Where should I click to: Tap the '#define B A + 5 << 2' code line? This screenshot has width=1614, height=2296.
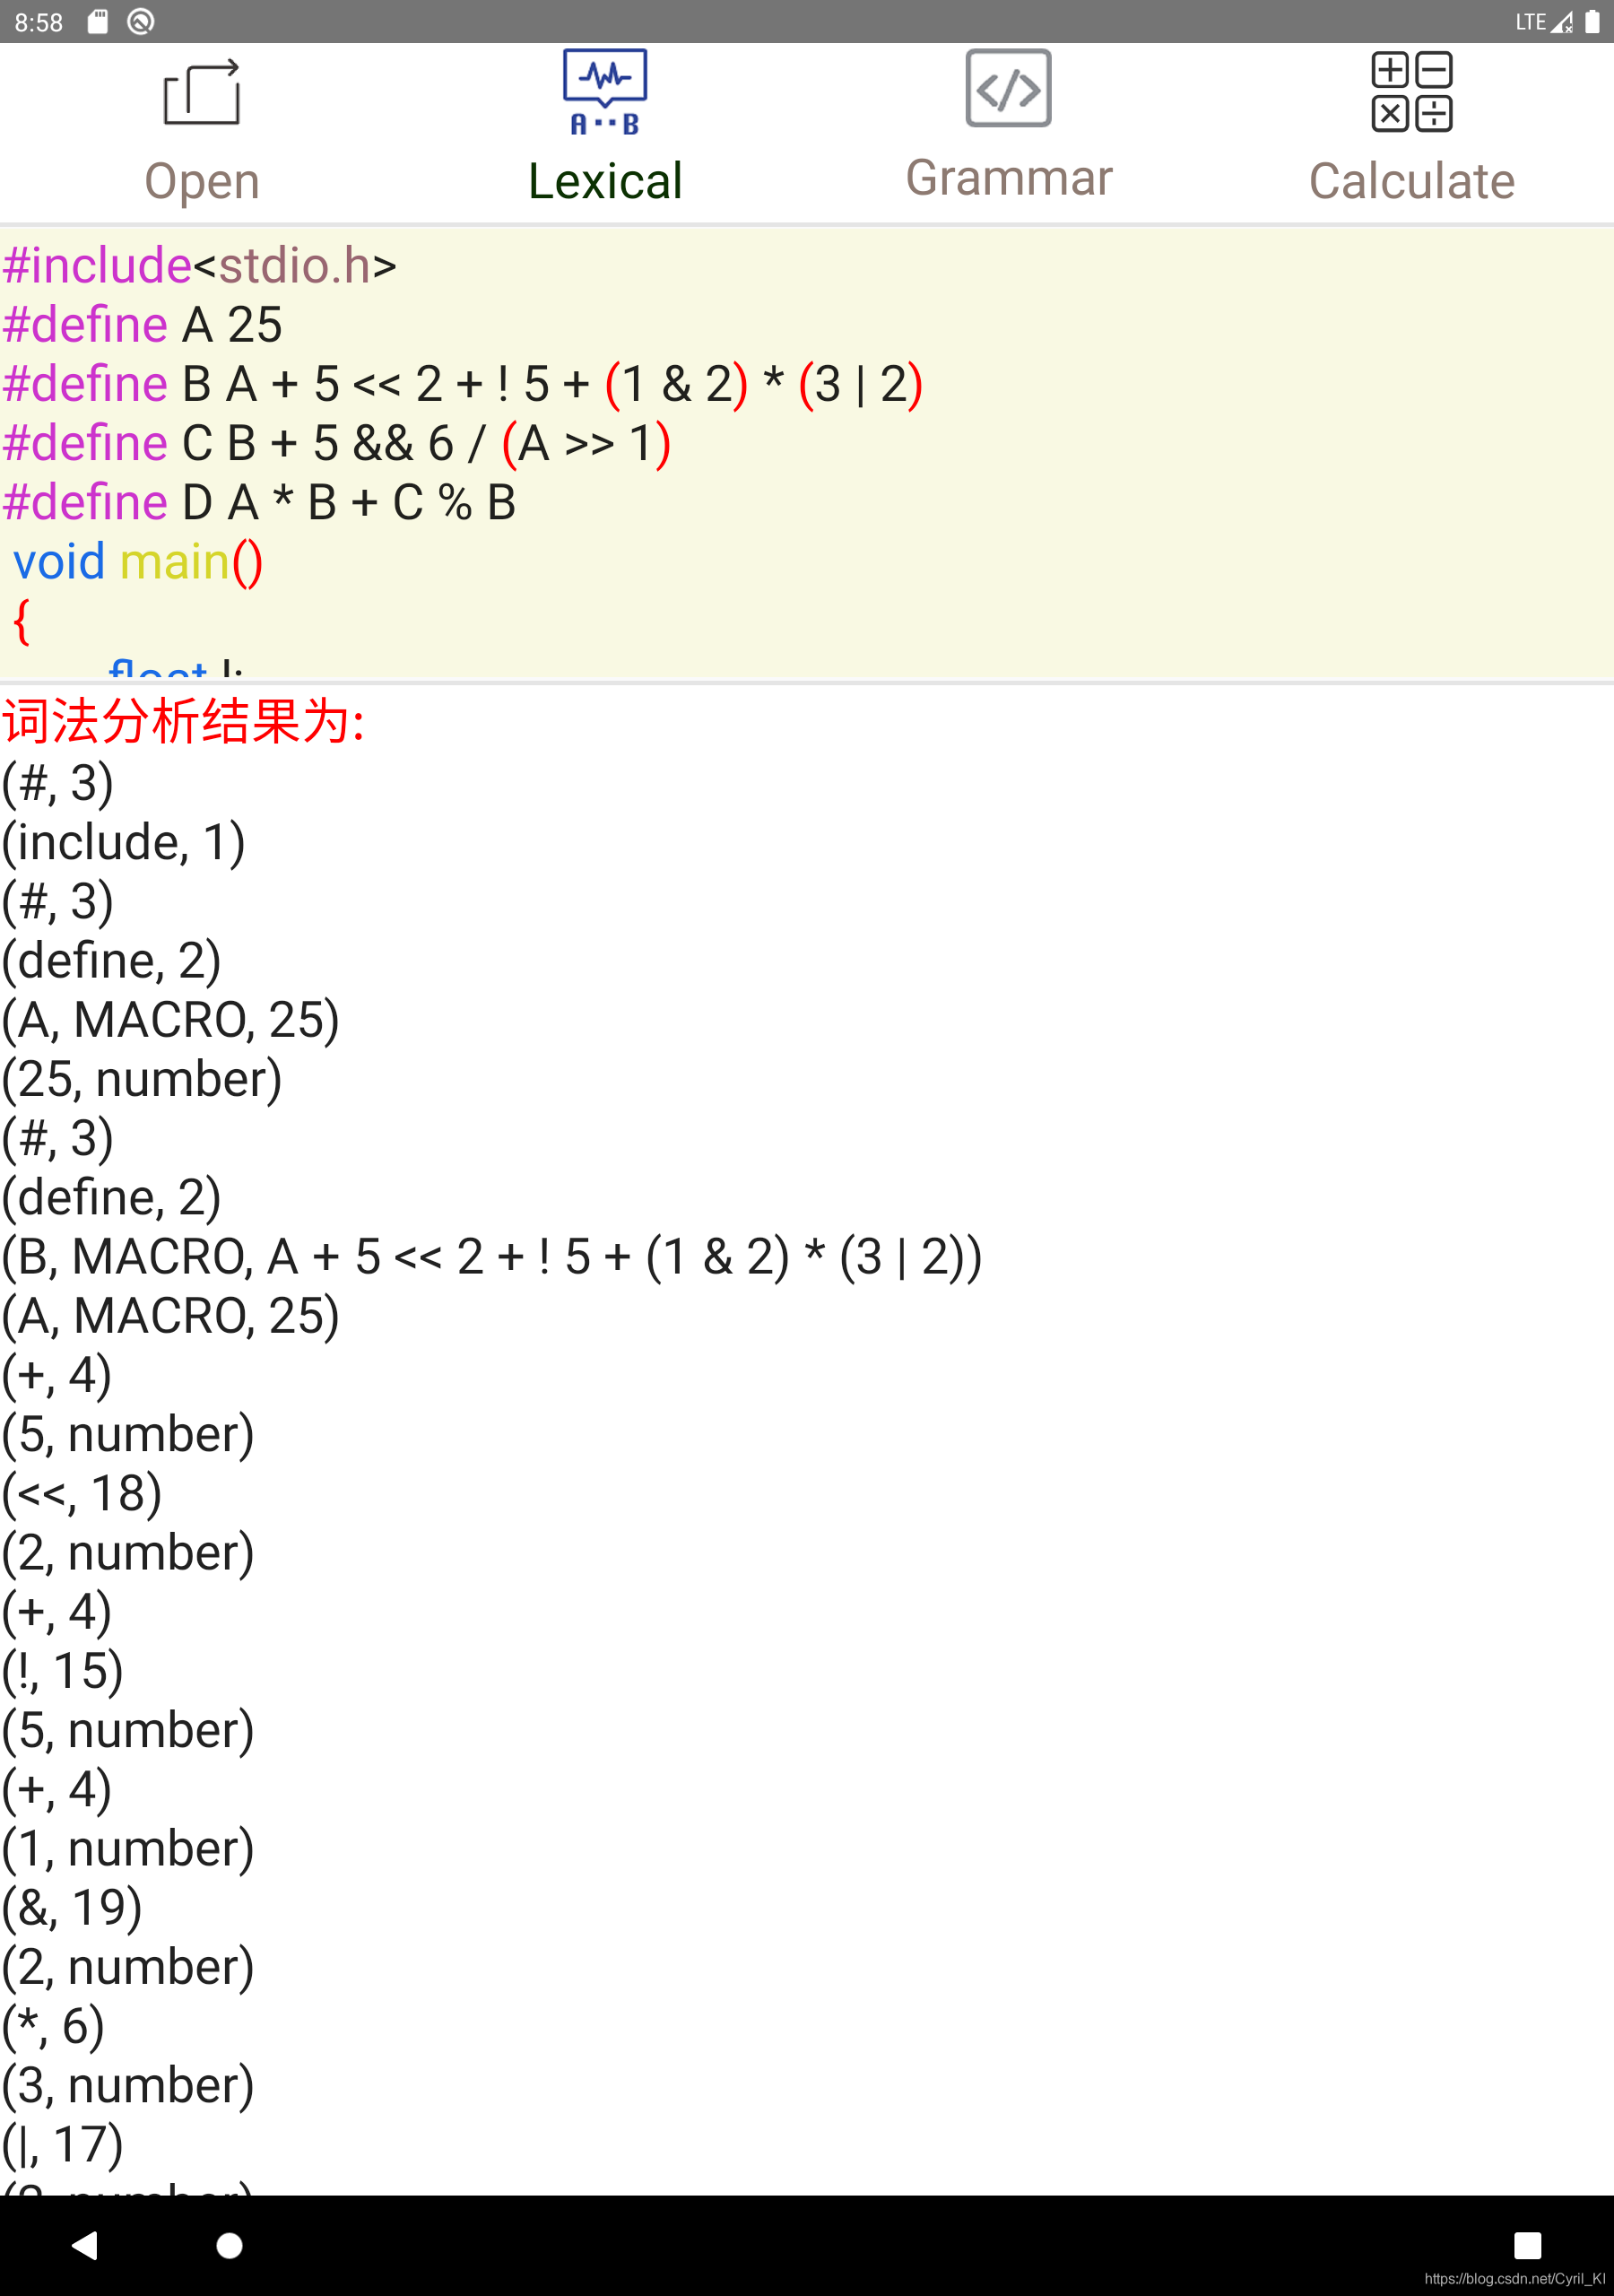[463, 384]
